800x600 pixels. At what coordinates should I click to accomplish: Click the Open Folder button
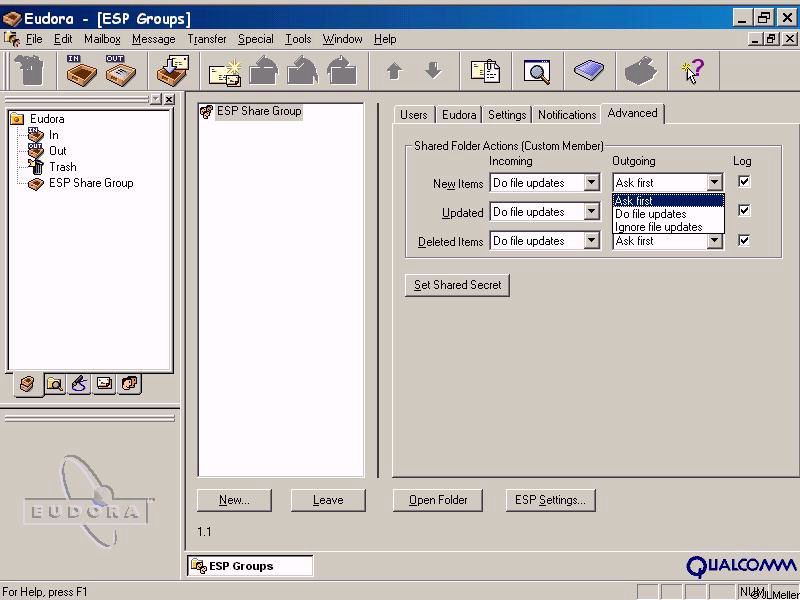[438, 500]
